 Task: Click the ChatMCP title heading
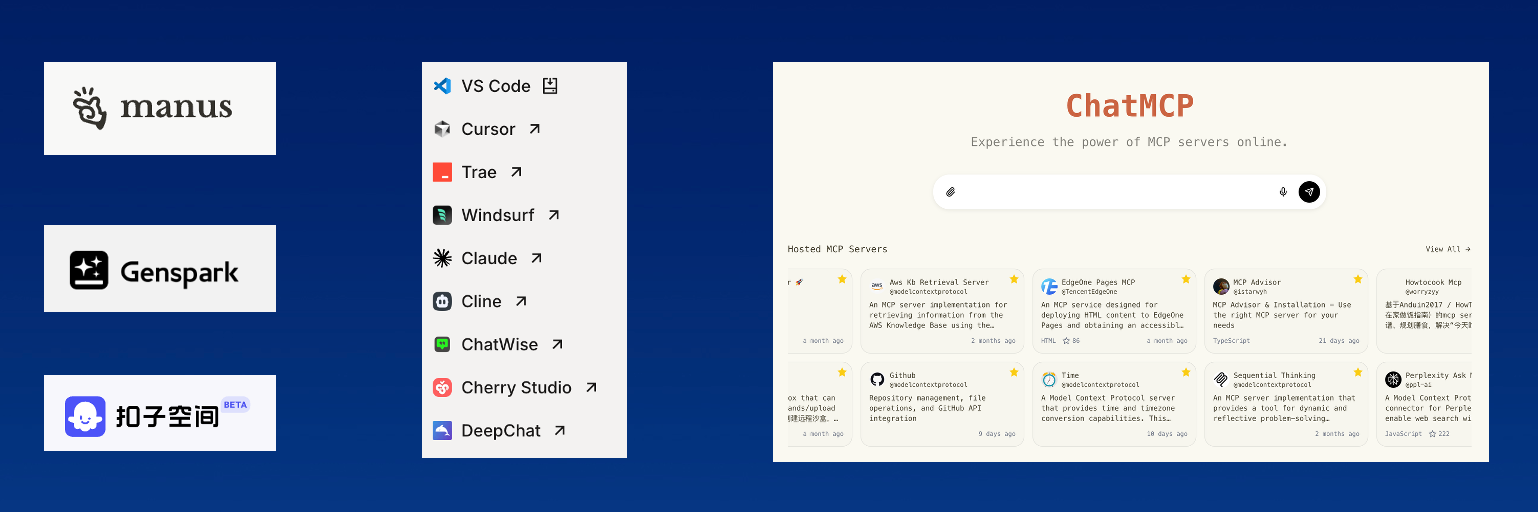pyautogui.click(x=1130, y=105)
